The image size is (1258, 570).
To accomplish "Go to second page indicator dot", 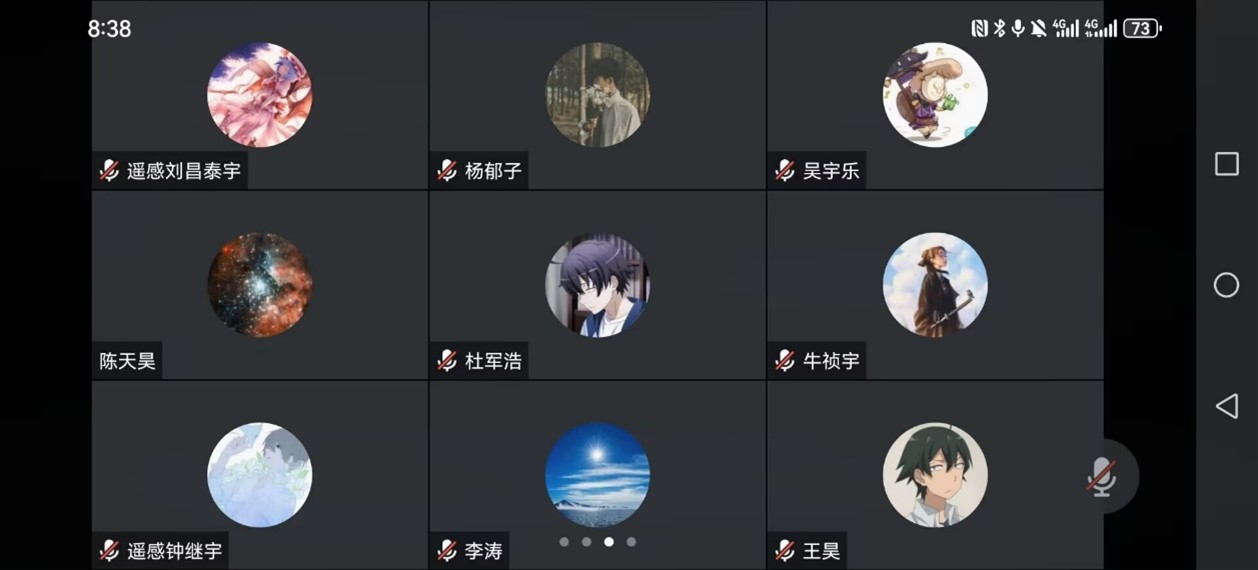I will click(x=586, y=542).
